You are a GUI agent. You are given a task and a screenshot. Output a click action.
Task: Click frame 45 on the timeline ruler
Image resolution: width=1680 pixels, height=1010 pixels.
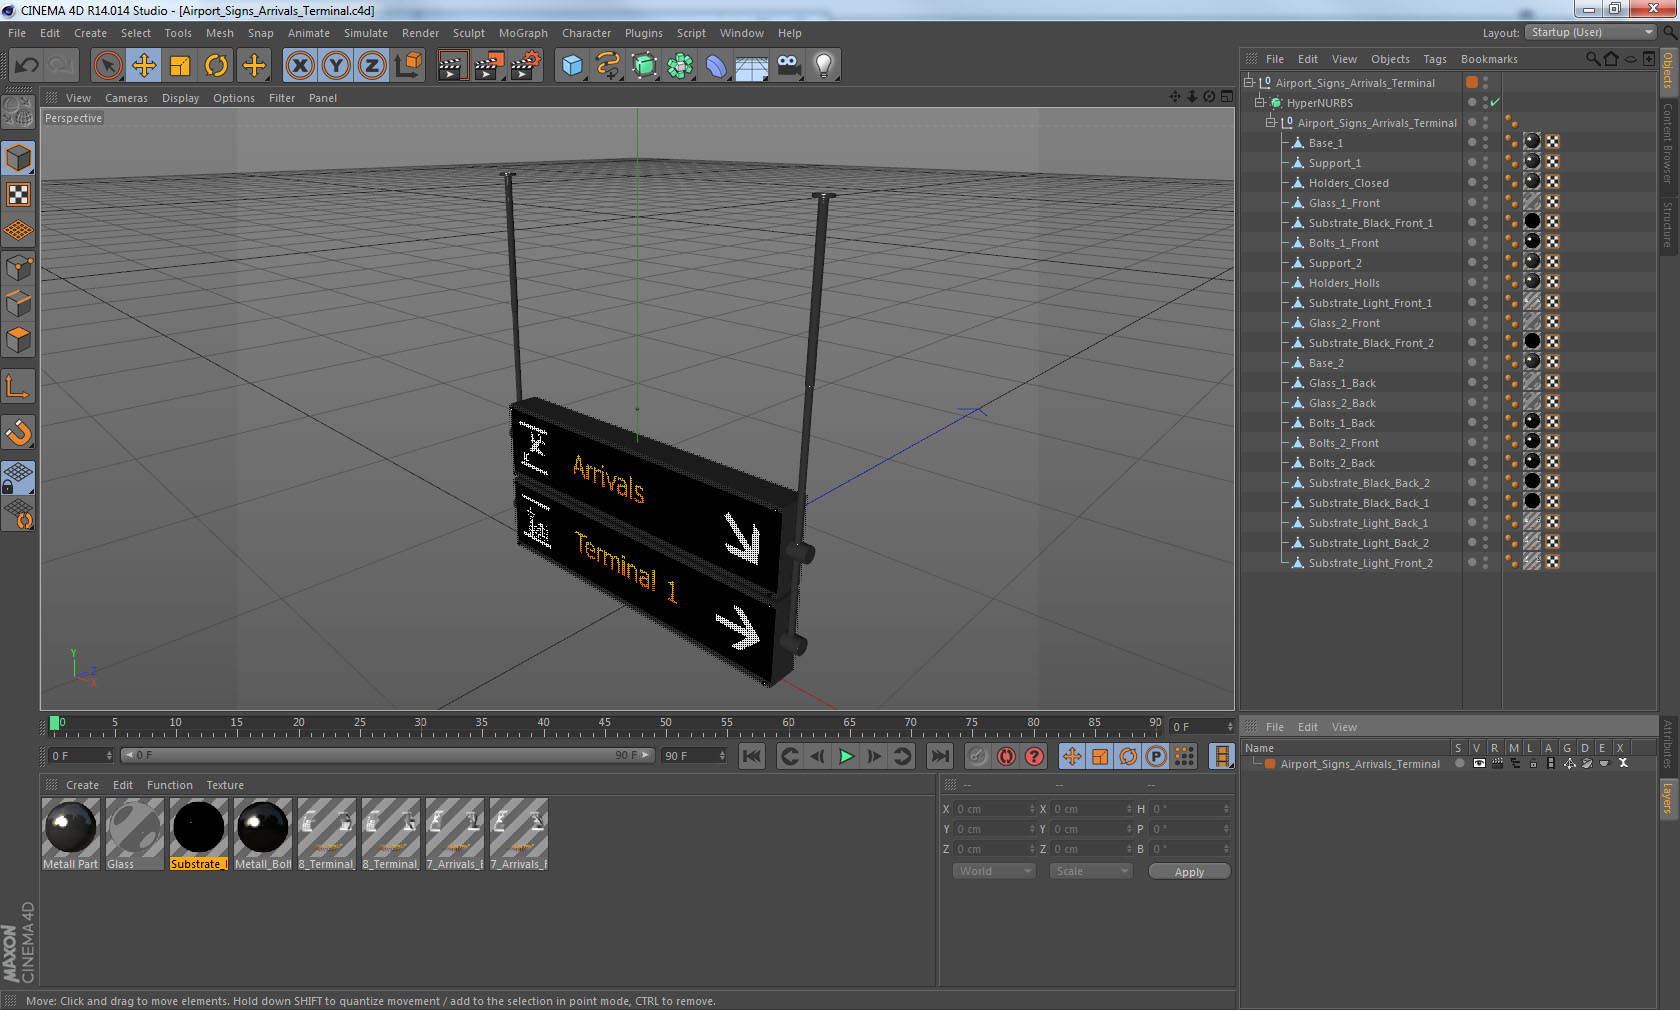tap(604, 725)
